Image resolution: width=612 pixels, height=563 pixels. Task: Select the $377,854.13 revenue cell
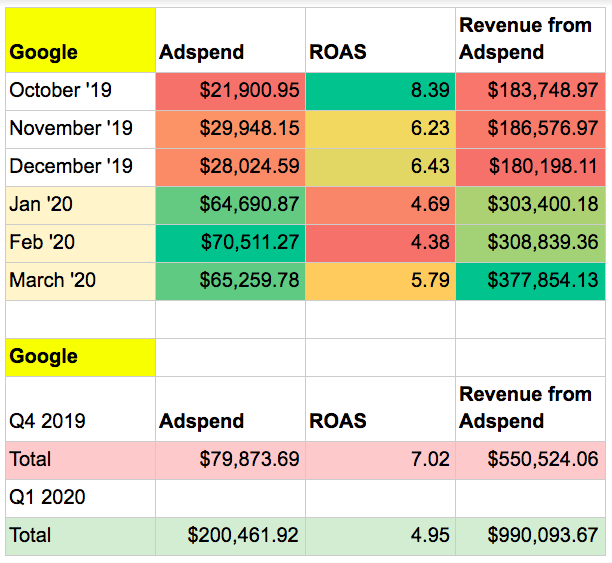click(x=531, y=281)
